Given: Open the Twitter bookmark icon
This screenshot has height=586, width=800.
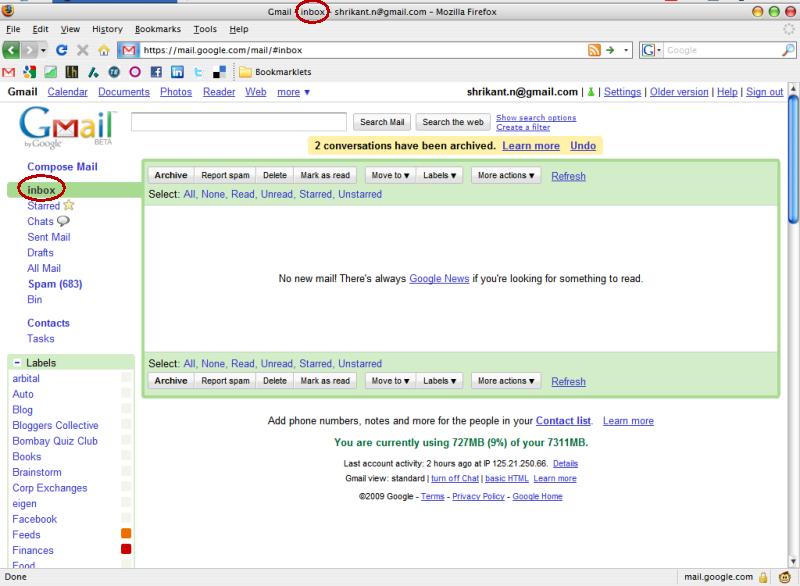Looking at the screenshot, I should point(197,71).
